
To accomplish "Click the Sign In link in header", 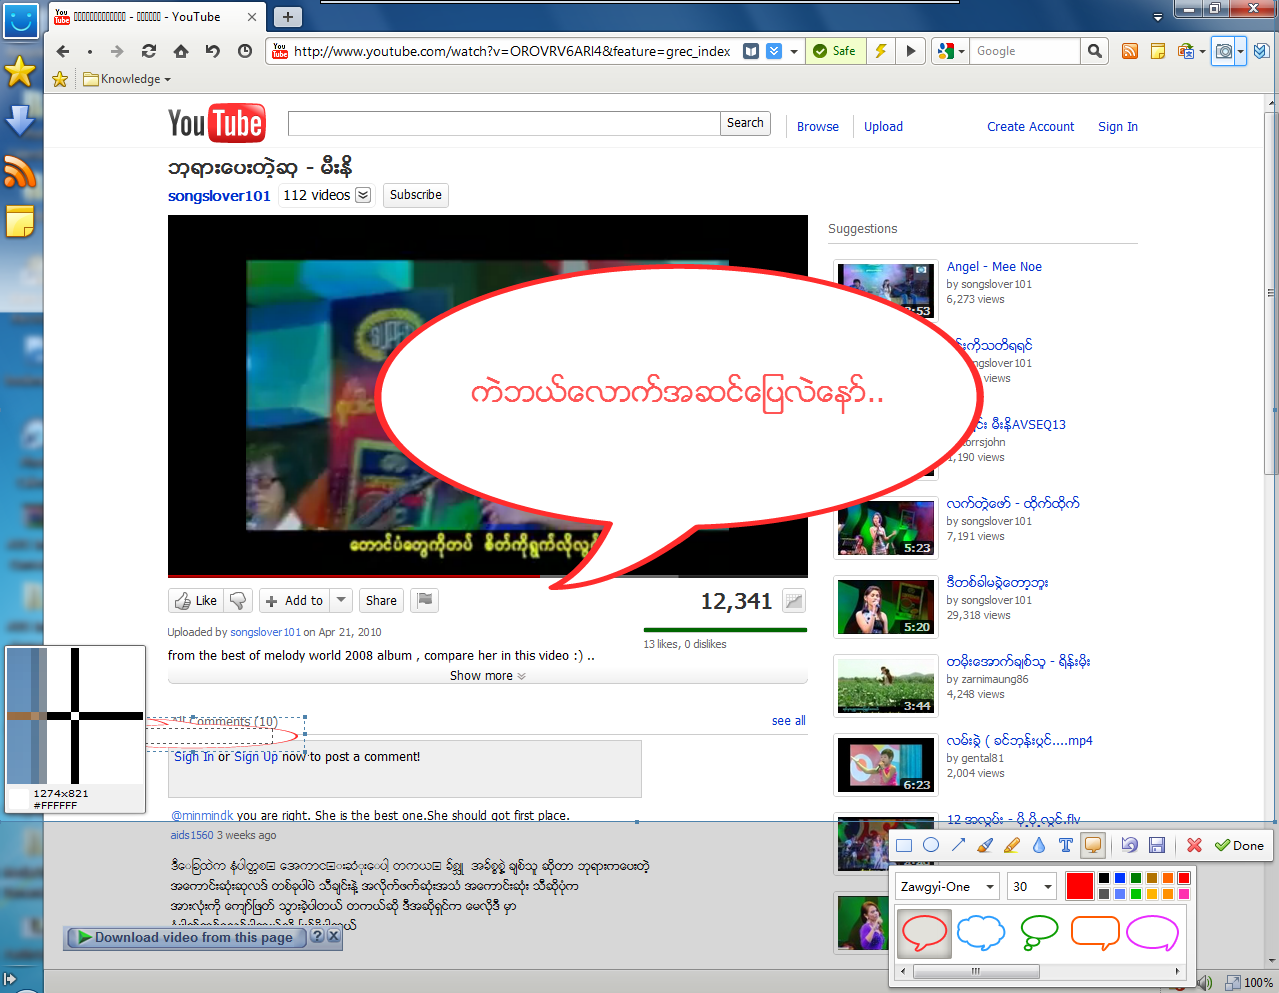I will (x=1118, y=127).
